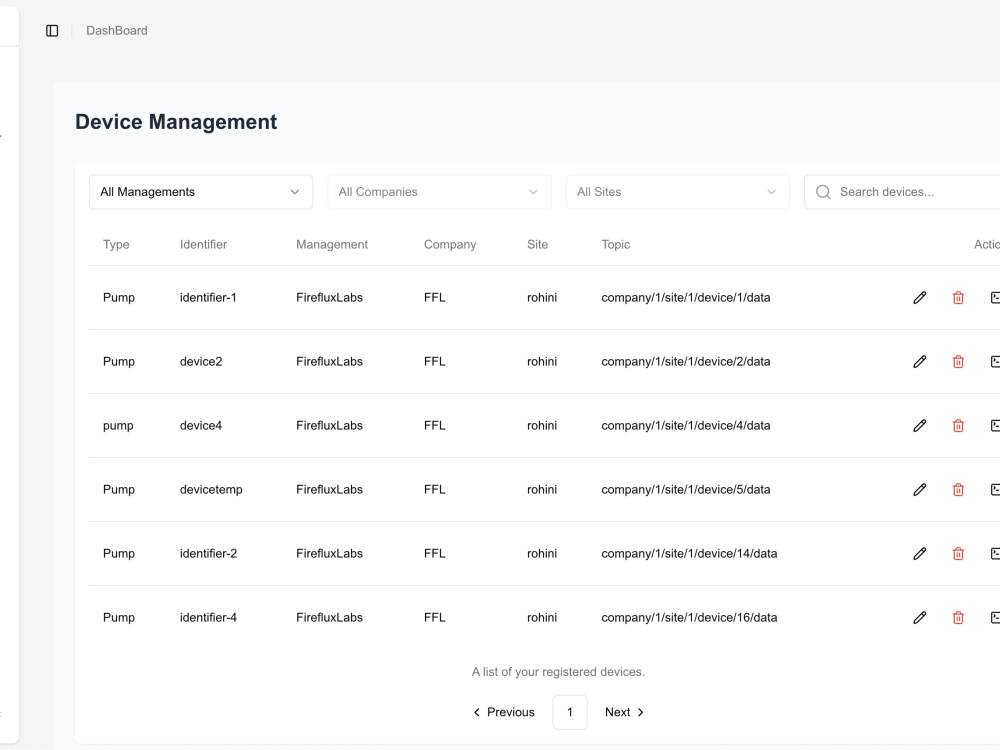Edit the identifier-4 device
This screenshot has height=750, width=1000.
point(919,617)
